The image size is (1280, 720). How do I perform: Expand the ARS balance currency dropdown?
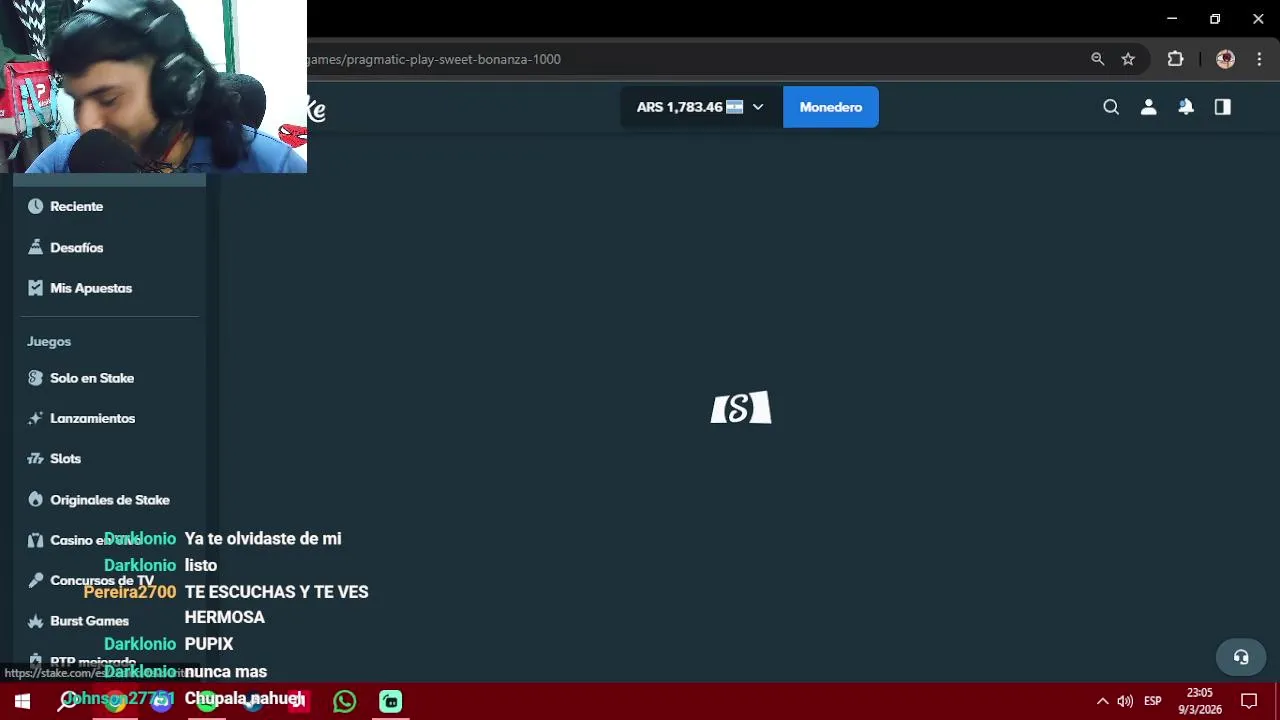pos(758,107)
